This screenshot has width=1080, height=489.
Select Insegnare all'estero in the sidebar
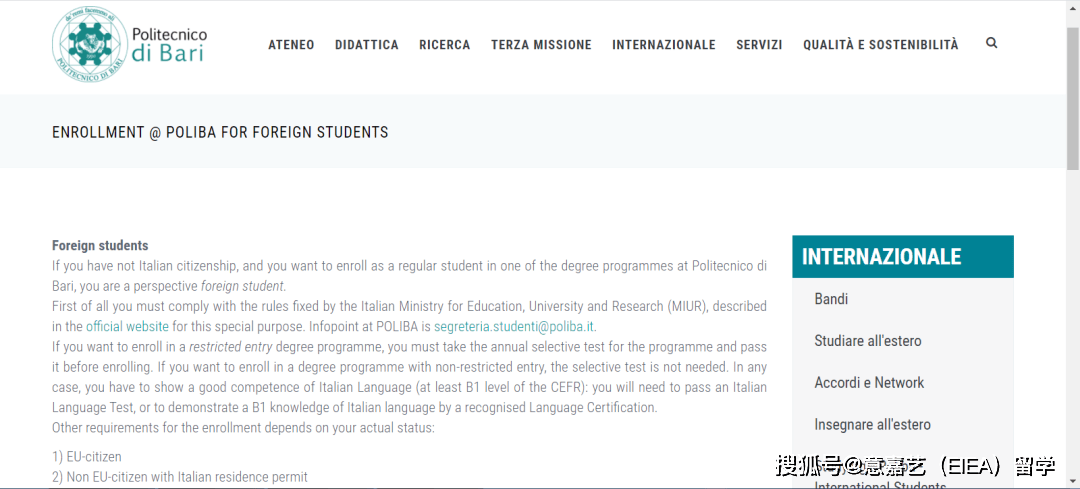click(872, 425)
